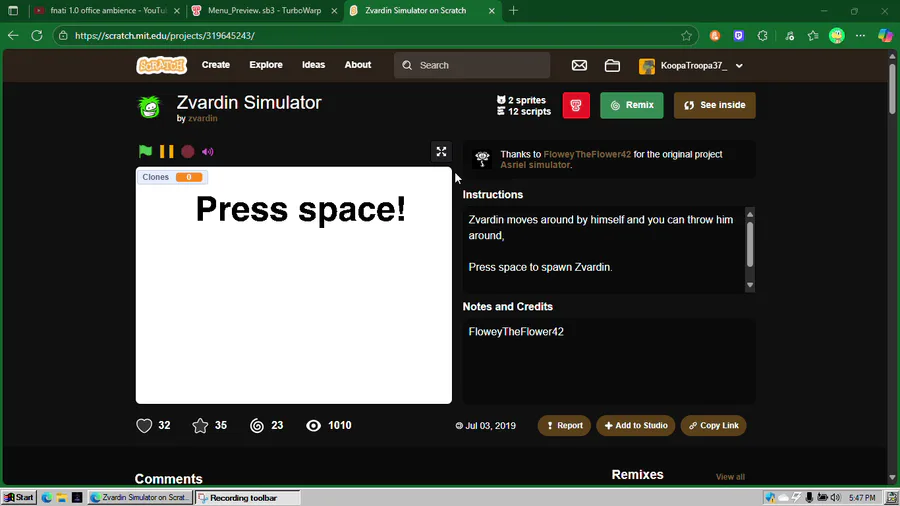
Task: Open the Explore menu item
Action: point(266,65)
